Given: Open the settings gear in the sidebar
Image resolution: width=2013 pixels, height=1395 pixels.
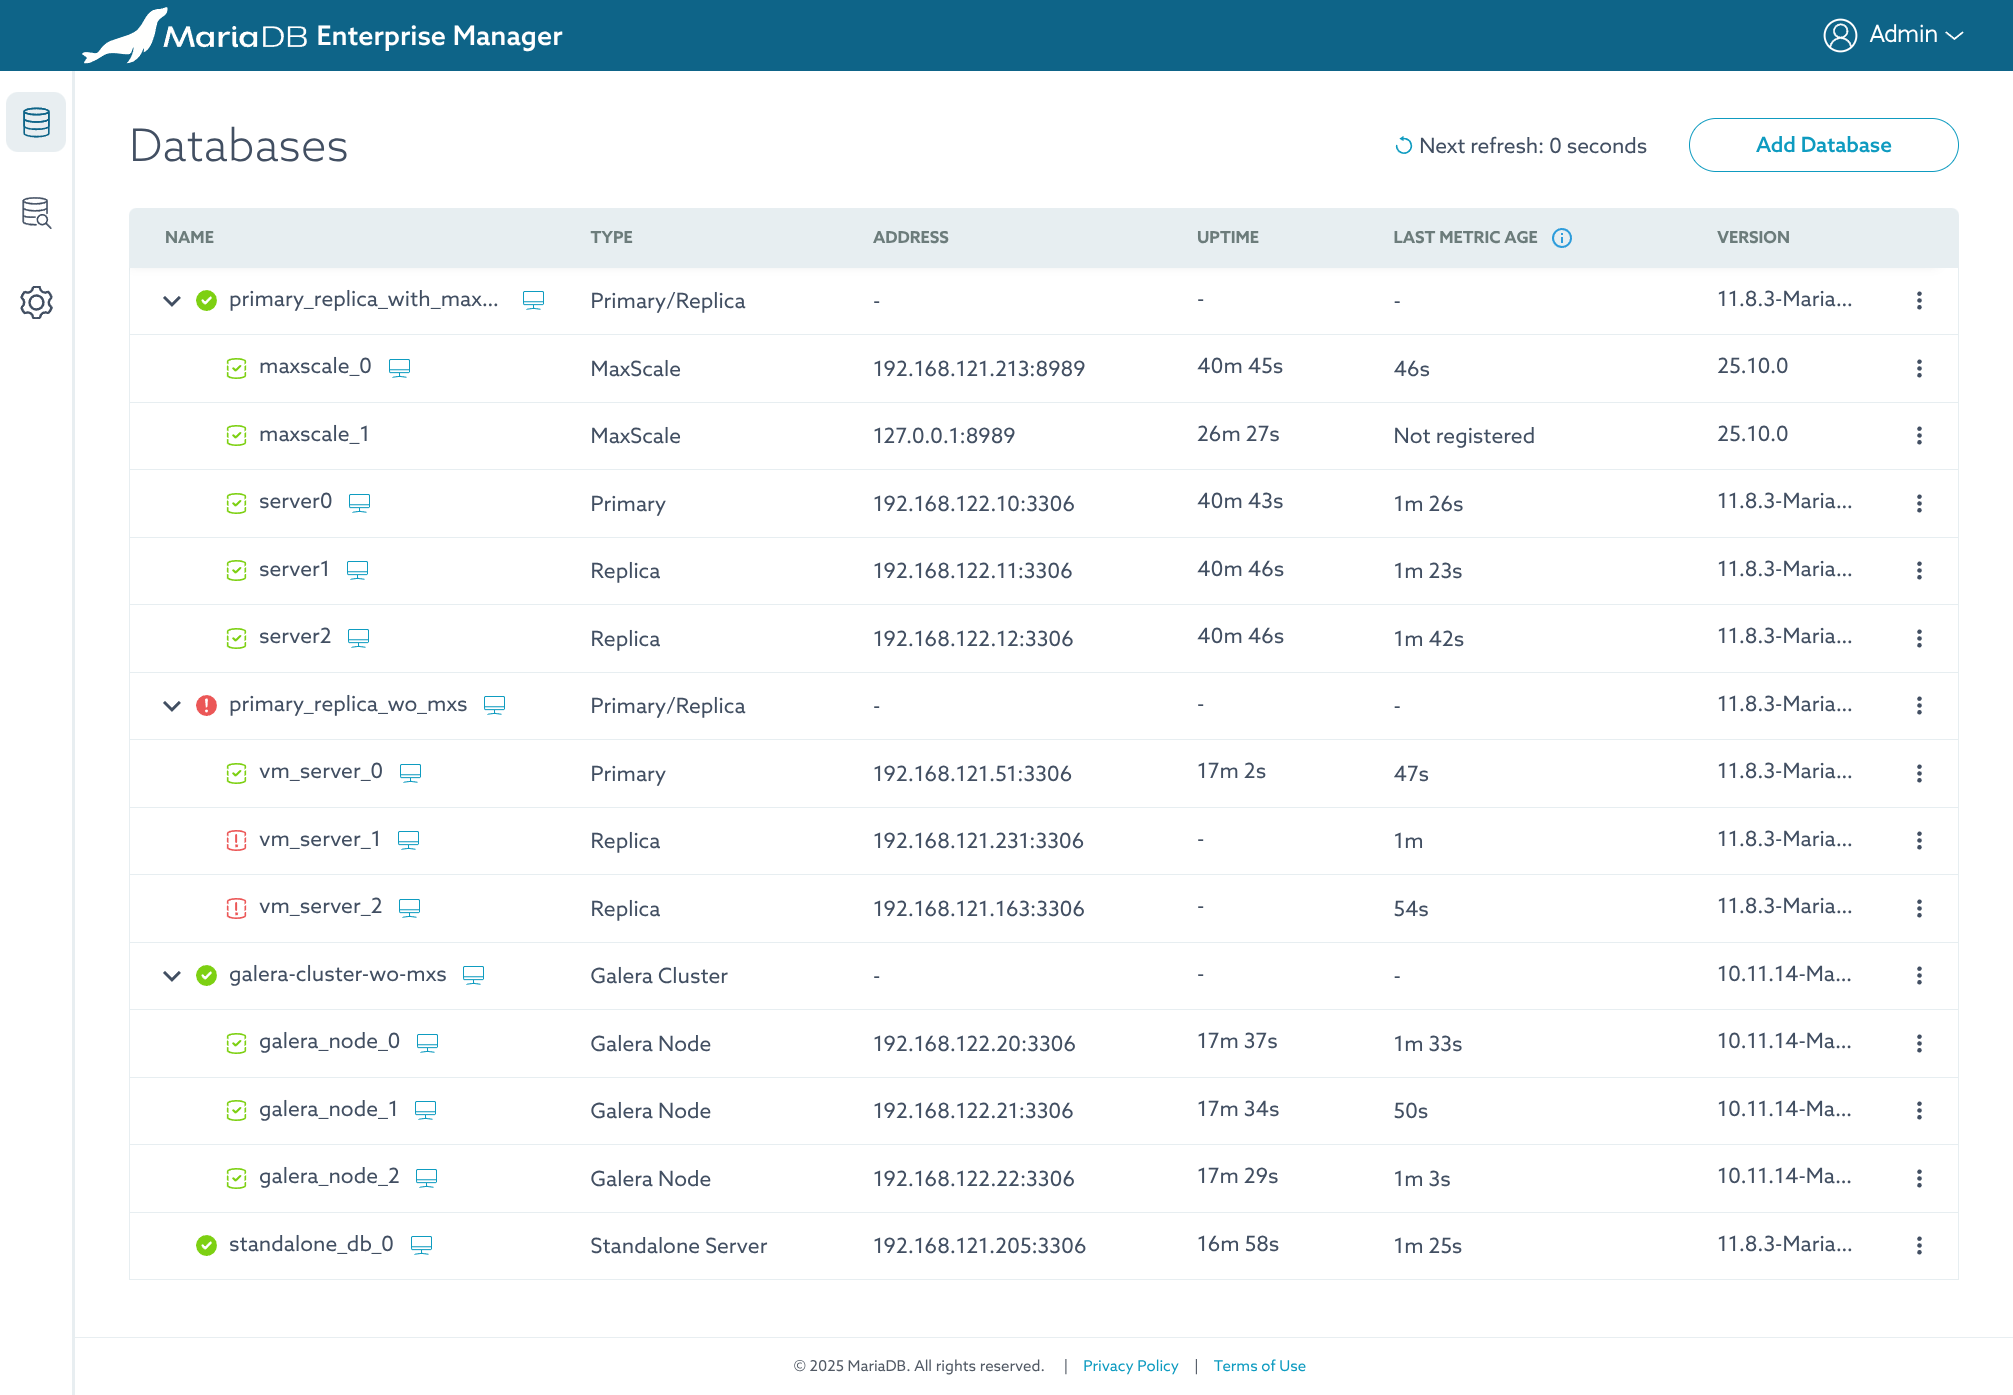Looking at the screenshot, I should coord(36,302).
